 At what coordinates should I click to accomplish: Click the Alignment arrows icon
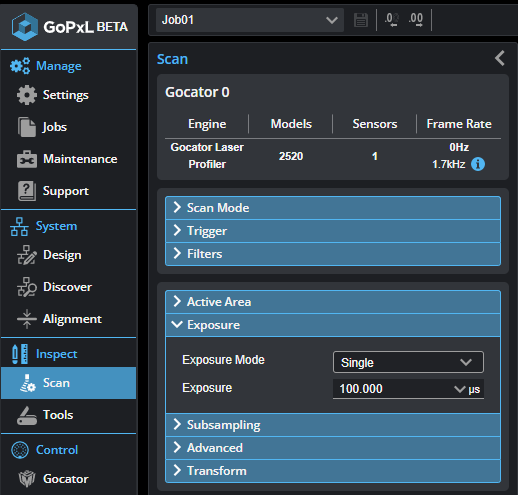click(27, 319)
